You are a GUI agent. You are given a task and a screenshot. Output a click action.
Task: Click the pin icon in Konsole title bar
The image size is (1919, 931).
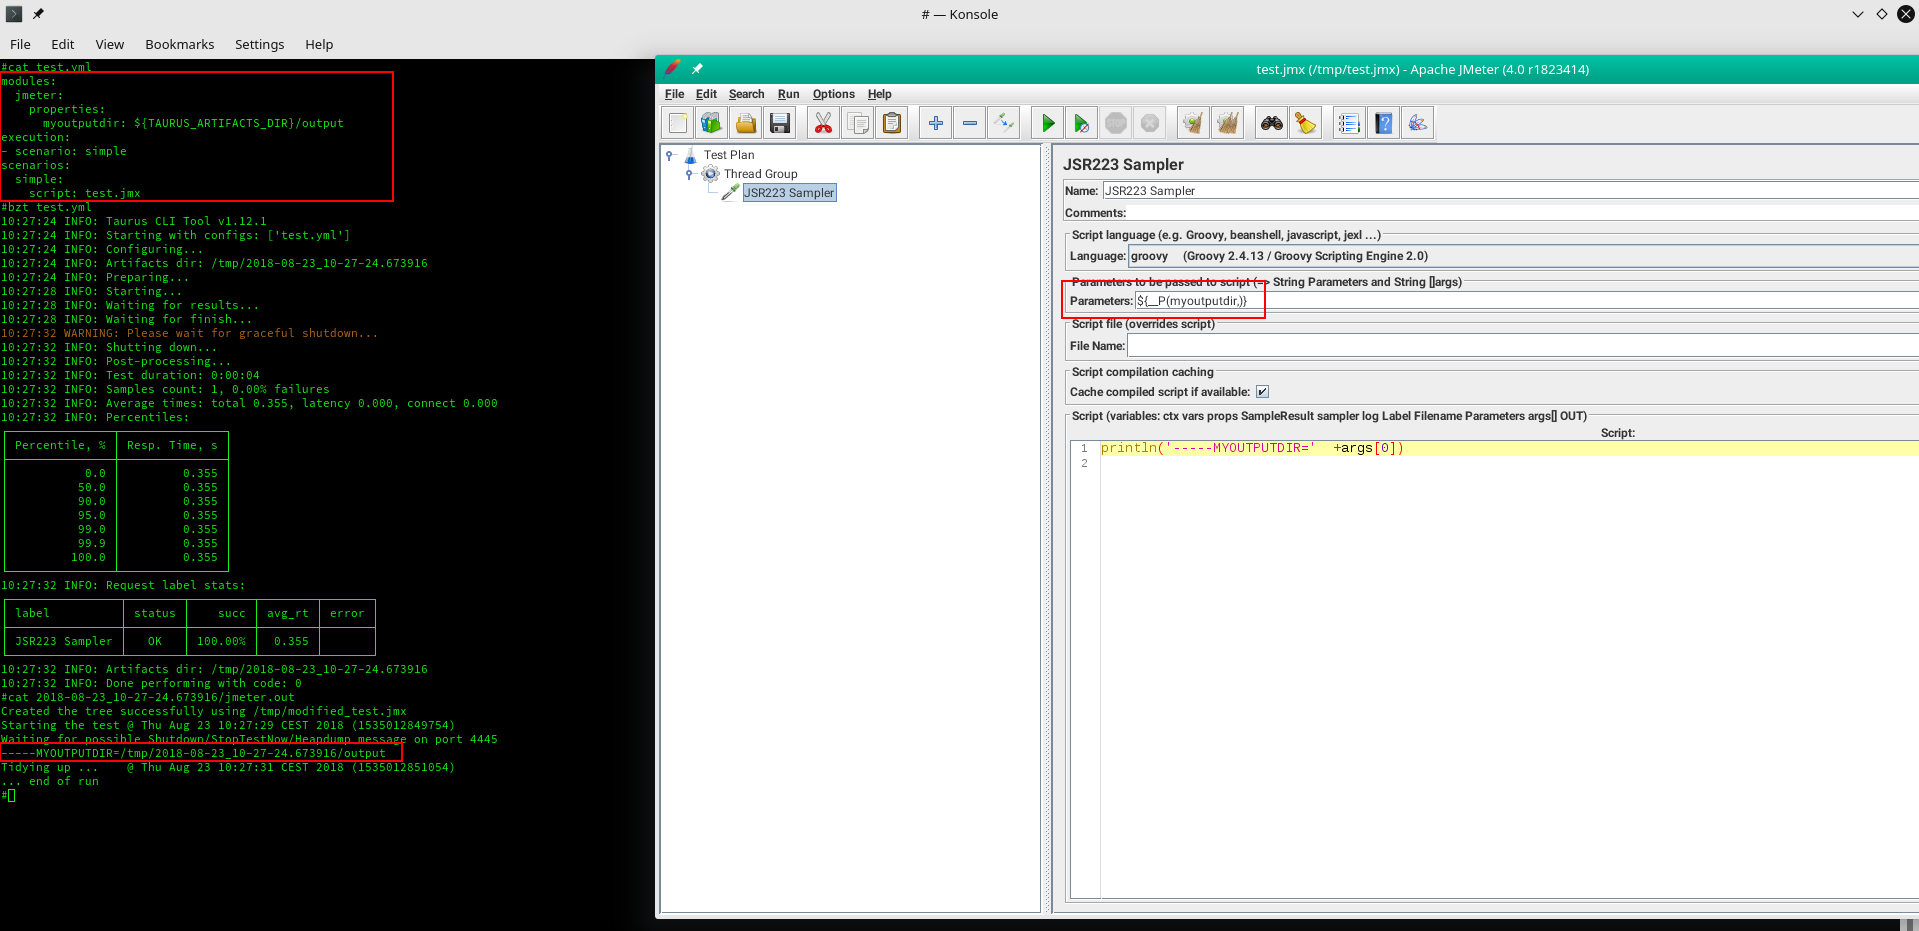point(38,14)
